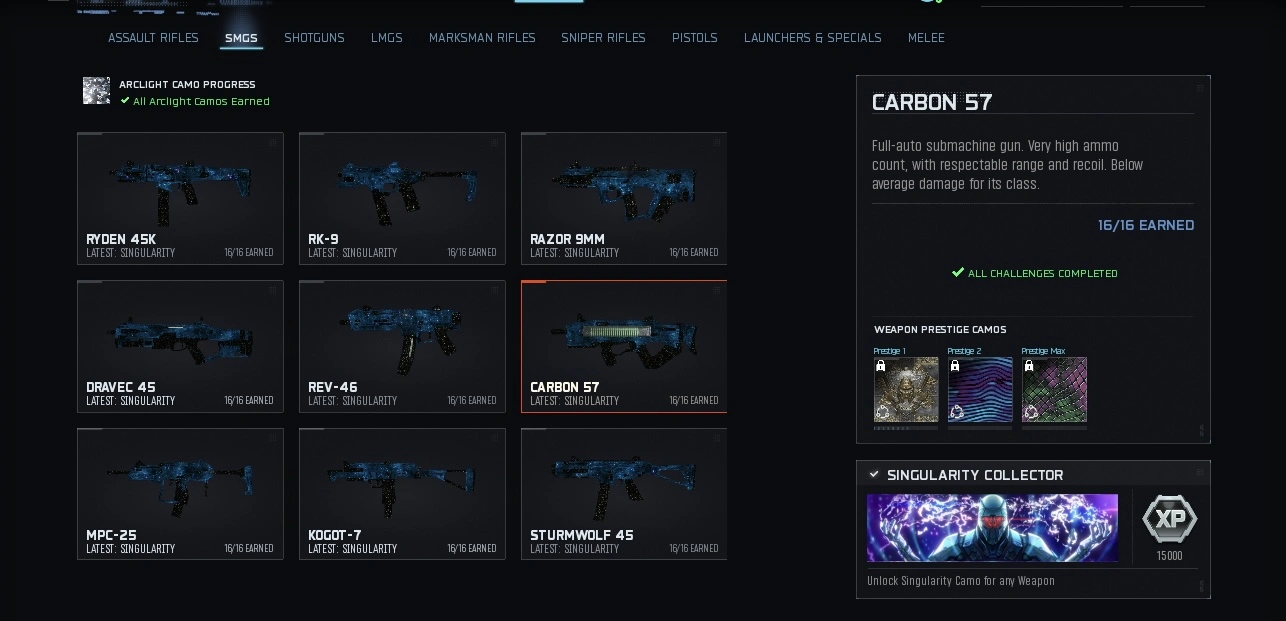Click the XP reward medal icon
The height and width of the screenshot is (621, 1286).
pyautogui.click(x=1169, y=519)
